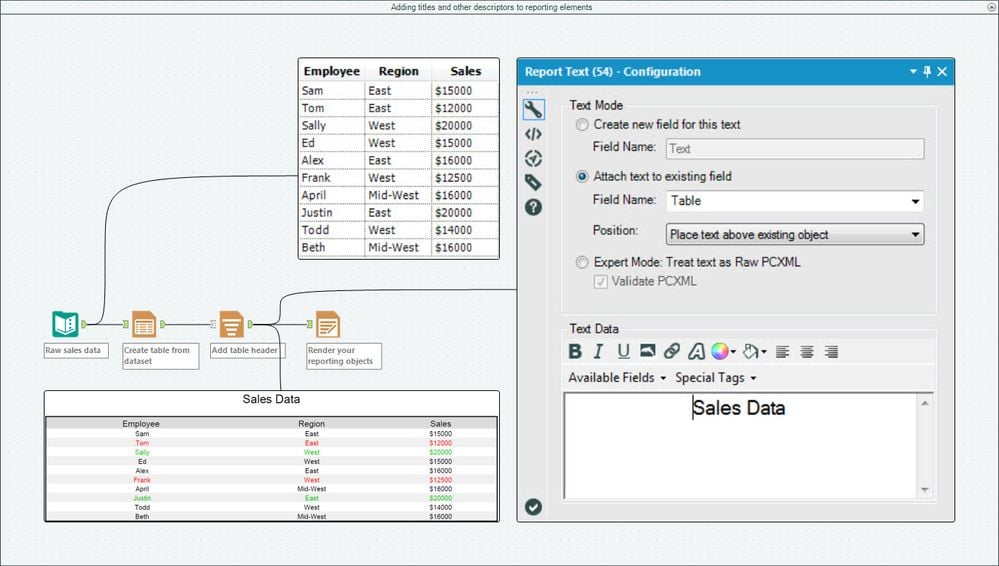Screen dimensions: 999x566
Task: Click the Sales column header in top table
Action: (x=465, y=71)
